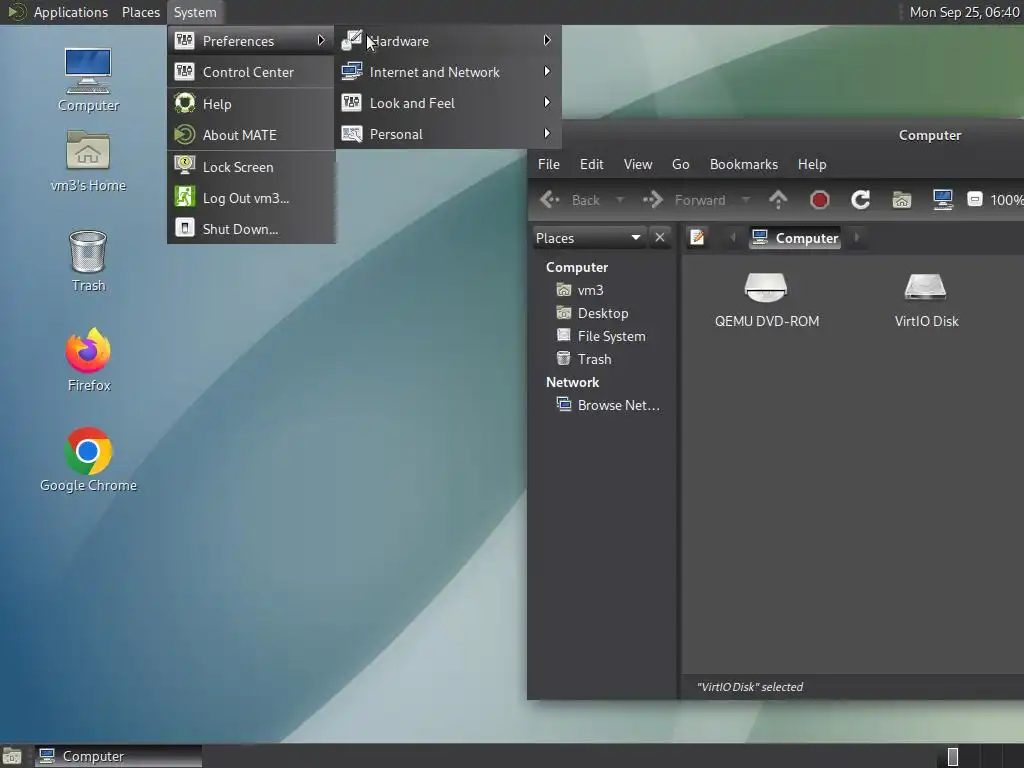Click the Show Desktop icon in bottom panel

coord(12,756)
